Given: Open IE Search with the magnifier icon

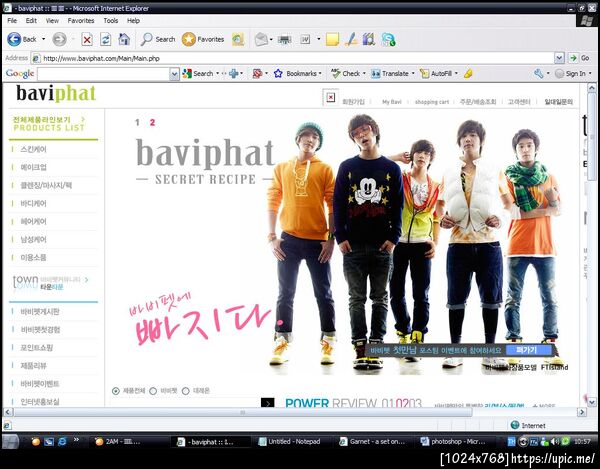Looking at the screenshot, I should pos(147,39).
